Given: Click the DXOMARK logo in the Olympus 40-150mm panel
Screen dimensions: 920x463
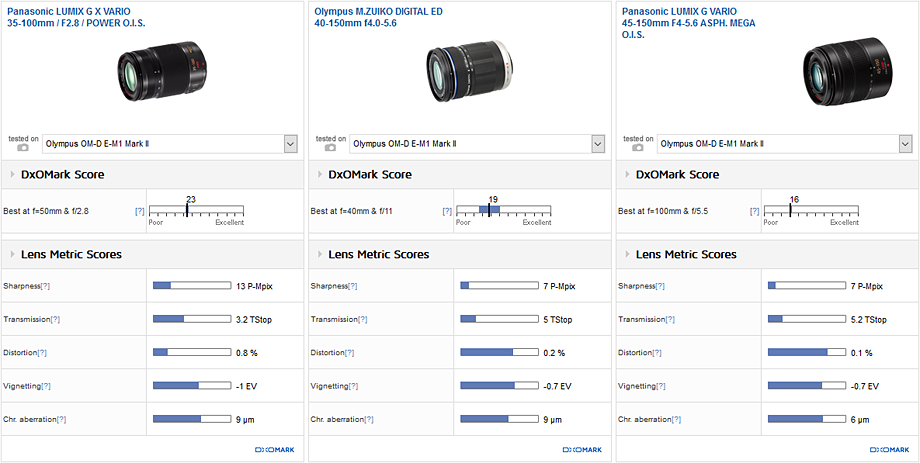Looking at the screenshot, I should point(582,450).
